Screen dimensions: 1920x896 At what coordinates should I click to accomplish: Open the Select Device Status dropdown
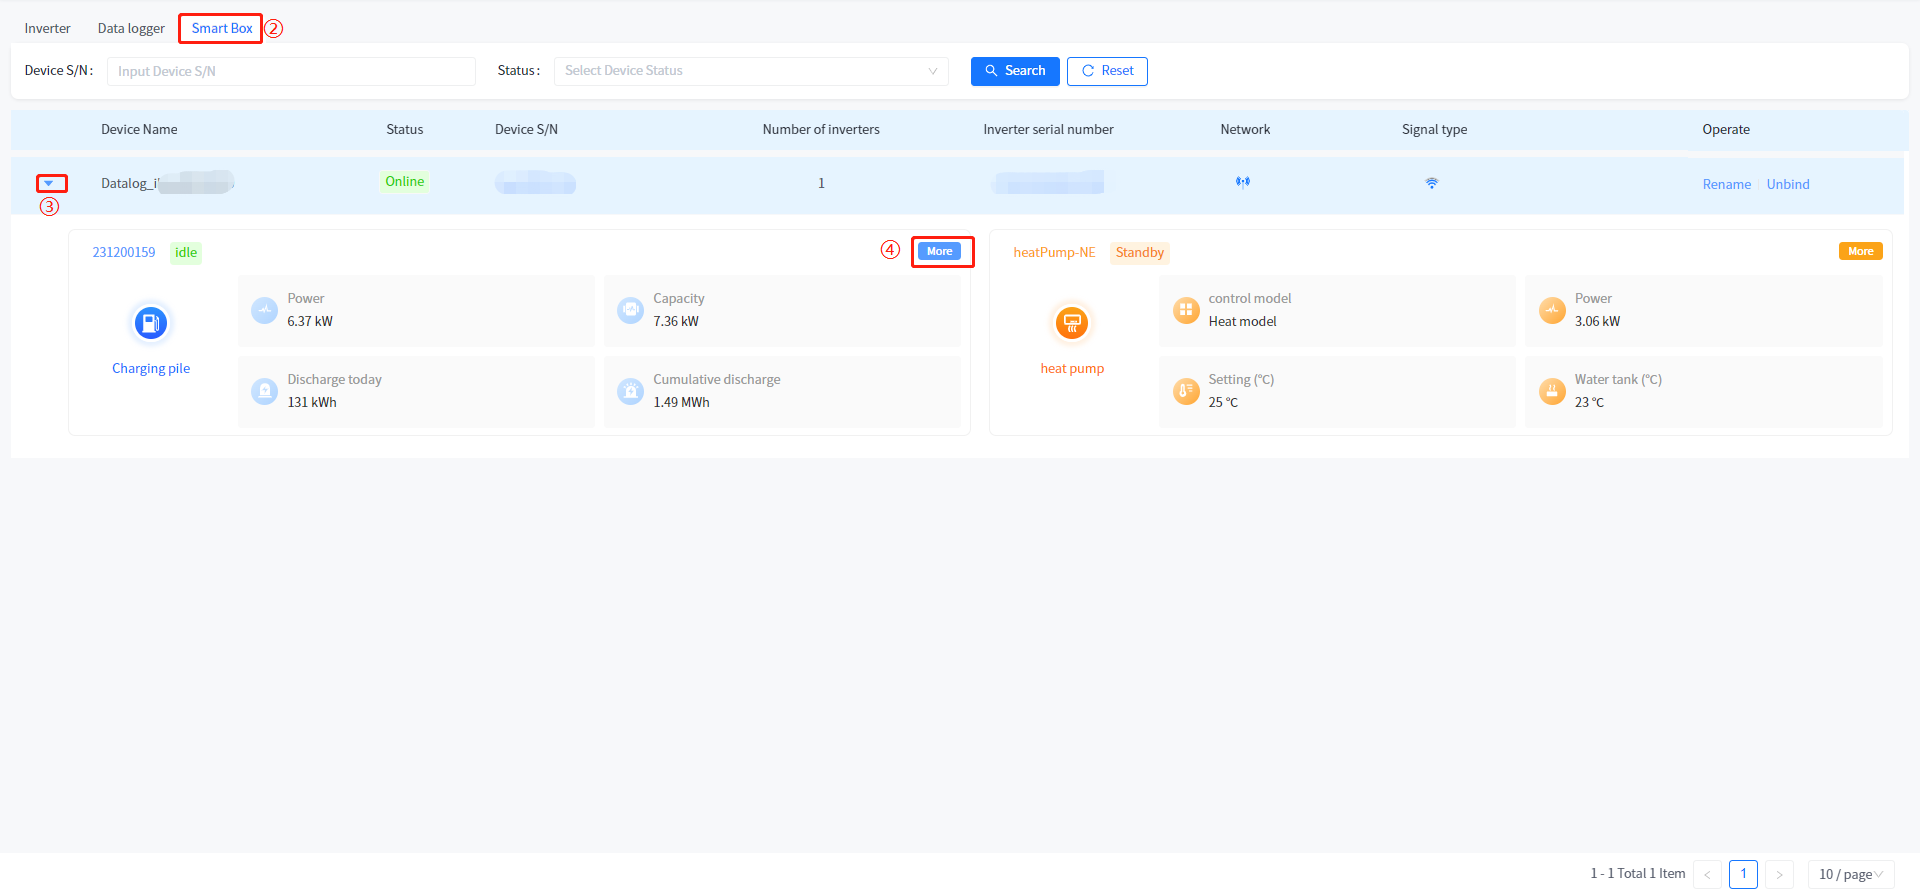coord(750,71)
